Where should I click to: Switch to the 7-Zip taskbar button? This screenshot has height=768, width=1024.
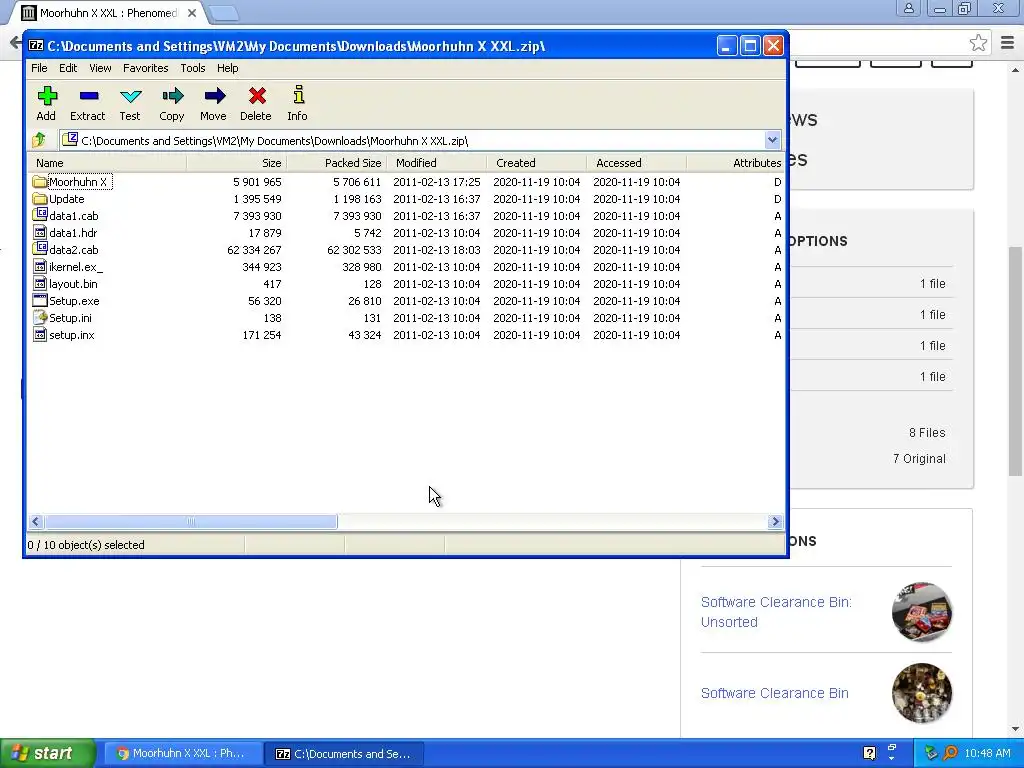345,753
